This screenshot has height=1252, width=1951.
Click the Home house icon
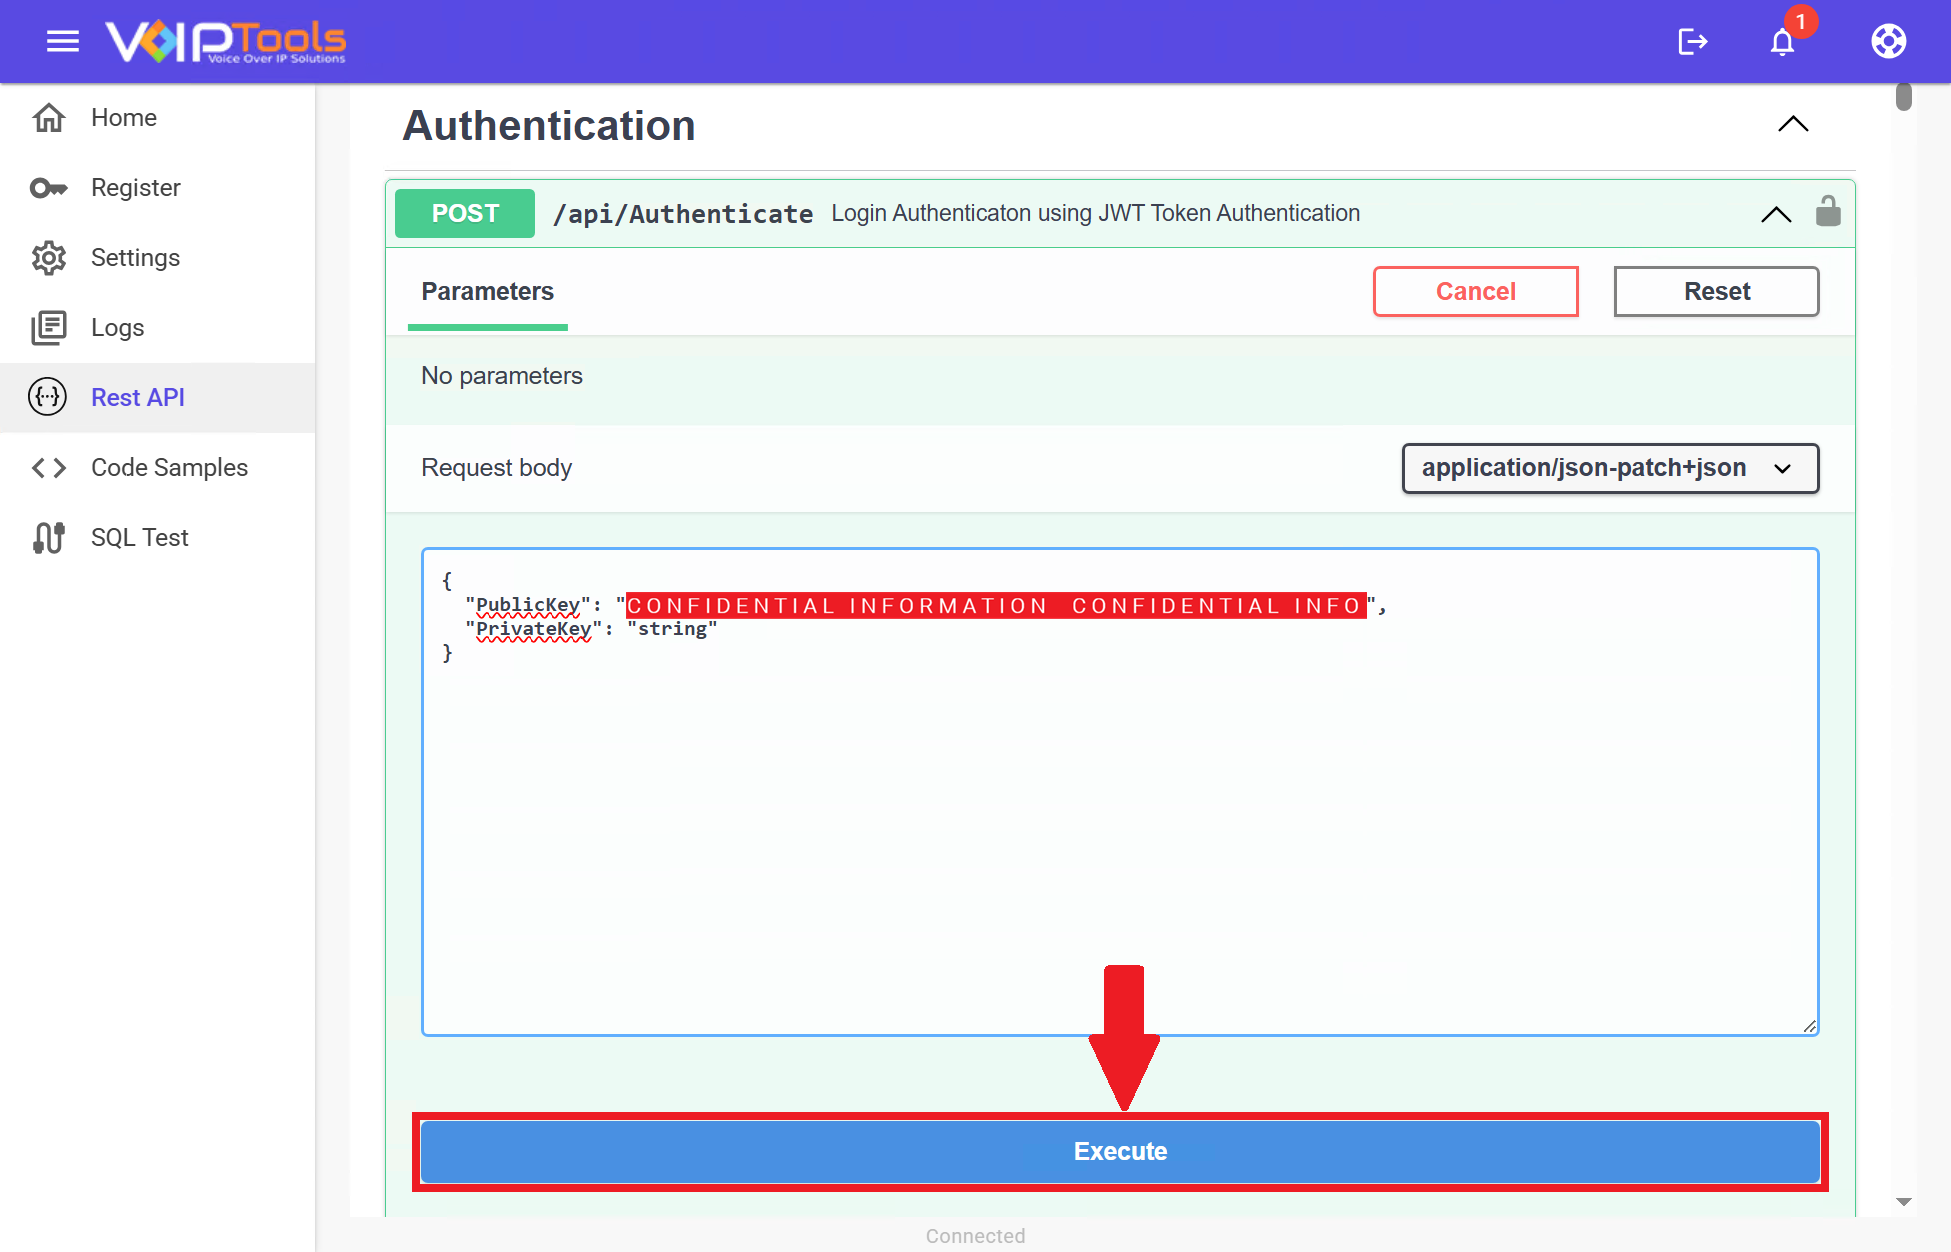(48, 118)
